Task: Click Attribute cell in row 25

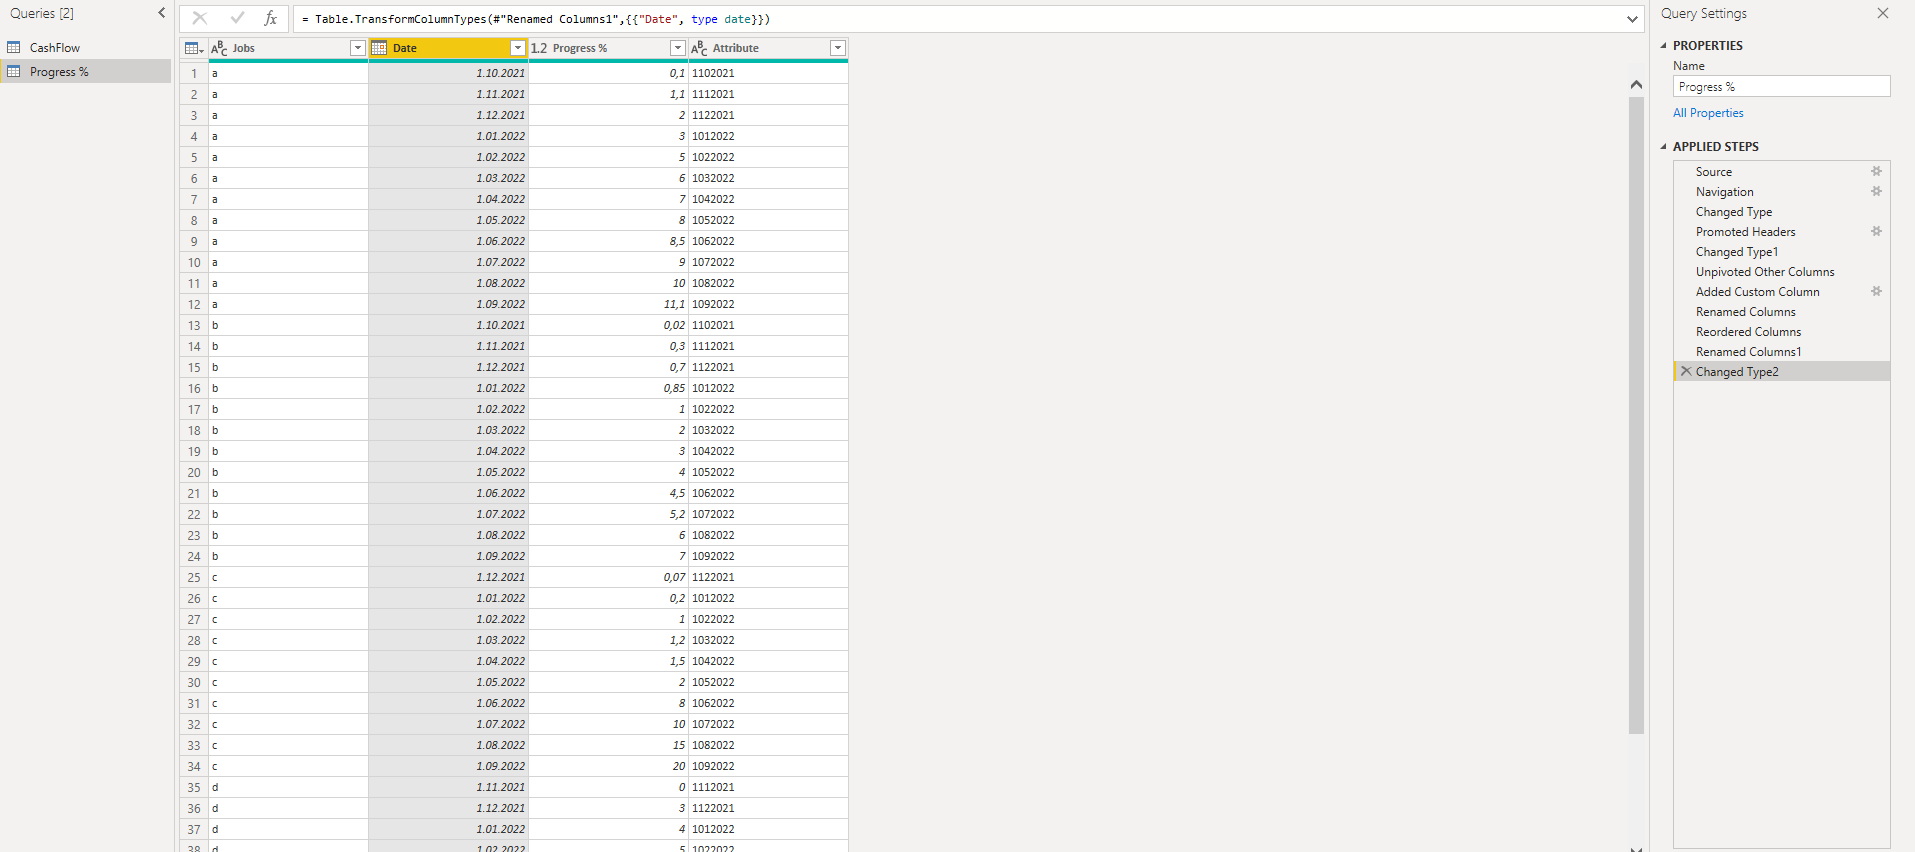Action: pyautogui.click(x=768, y=577)
